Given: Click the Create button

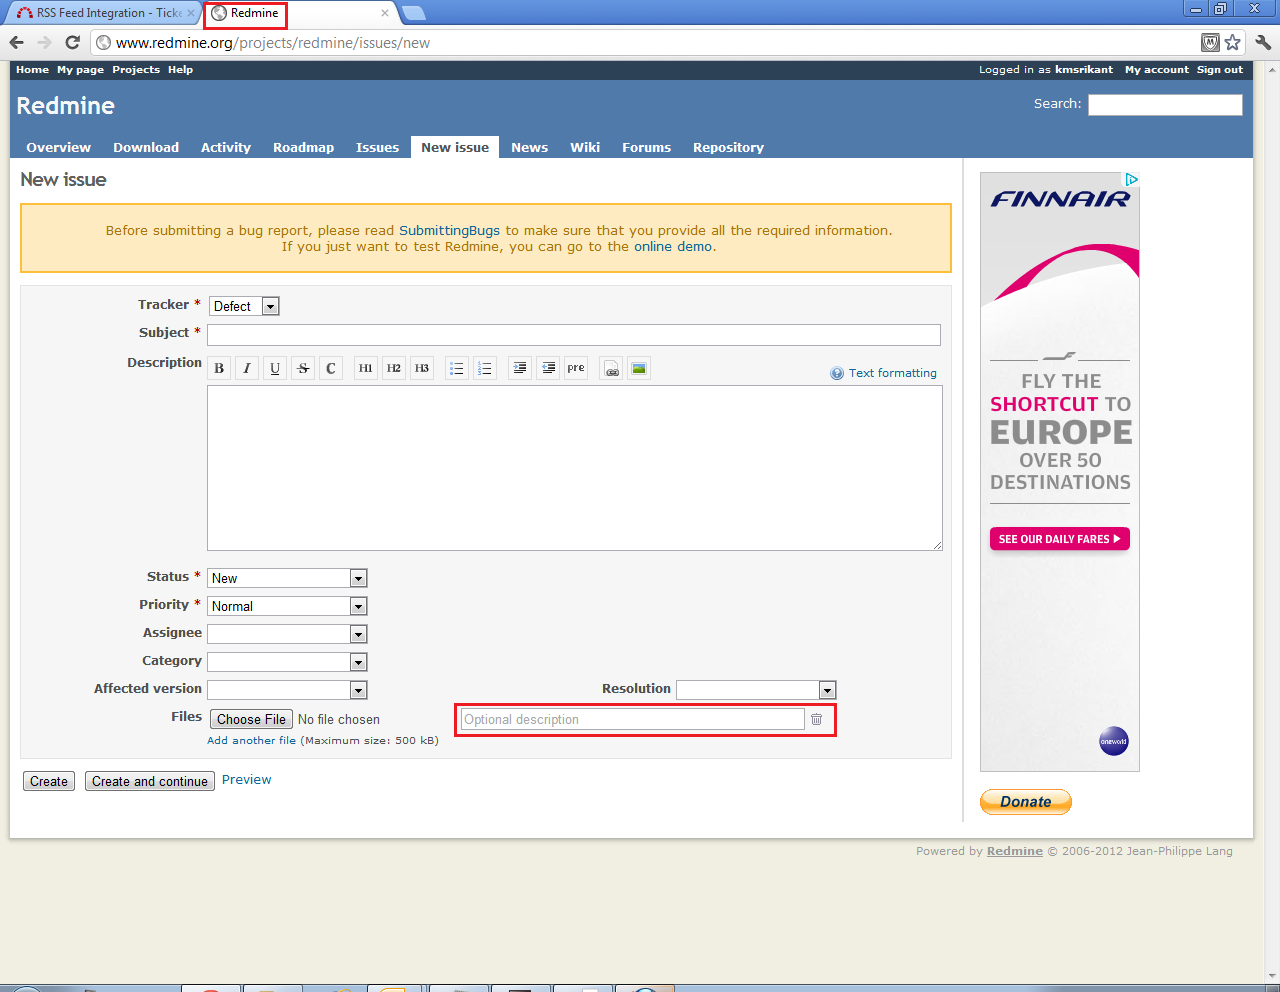Looking at the screenshot, I should pos(49,781).
